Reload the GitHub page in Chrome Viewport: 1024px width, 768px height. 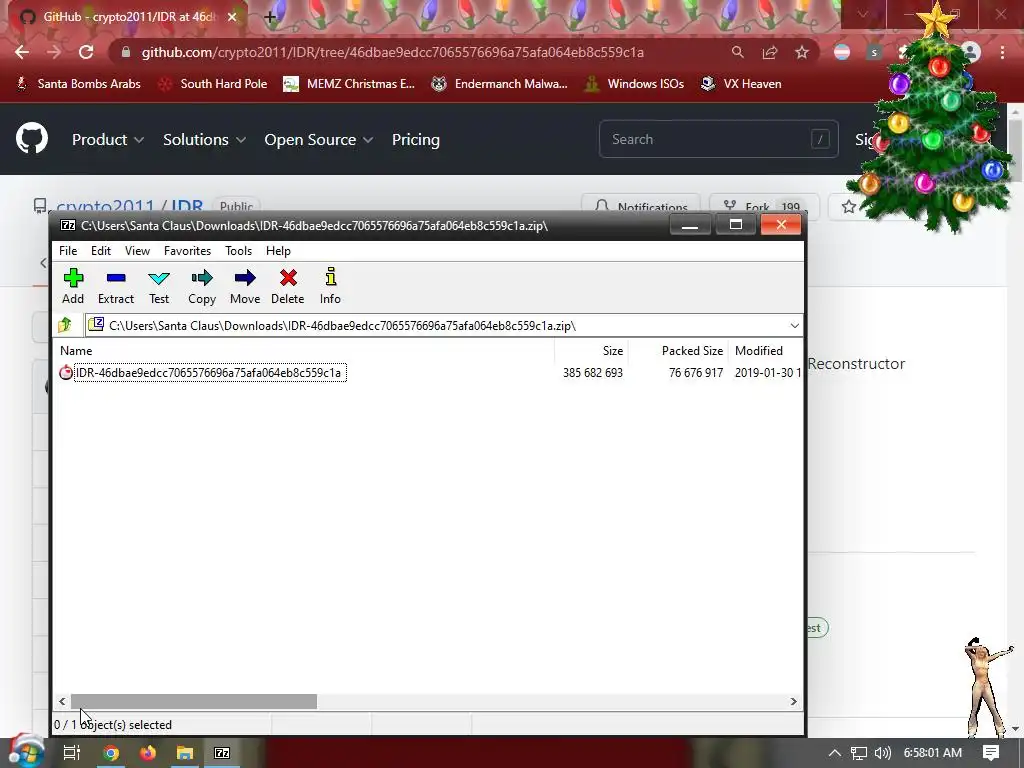point(86,52)
